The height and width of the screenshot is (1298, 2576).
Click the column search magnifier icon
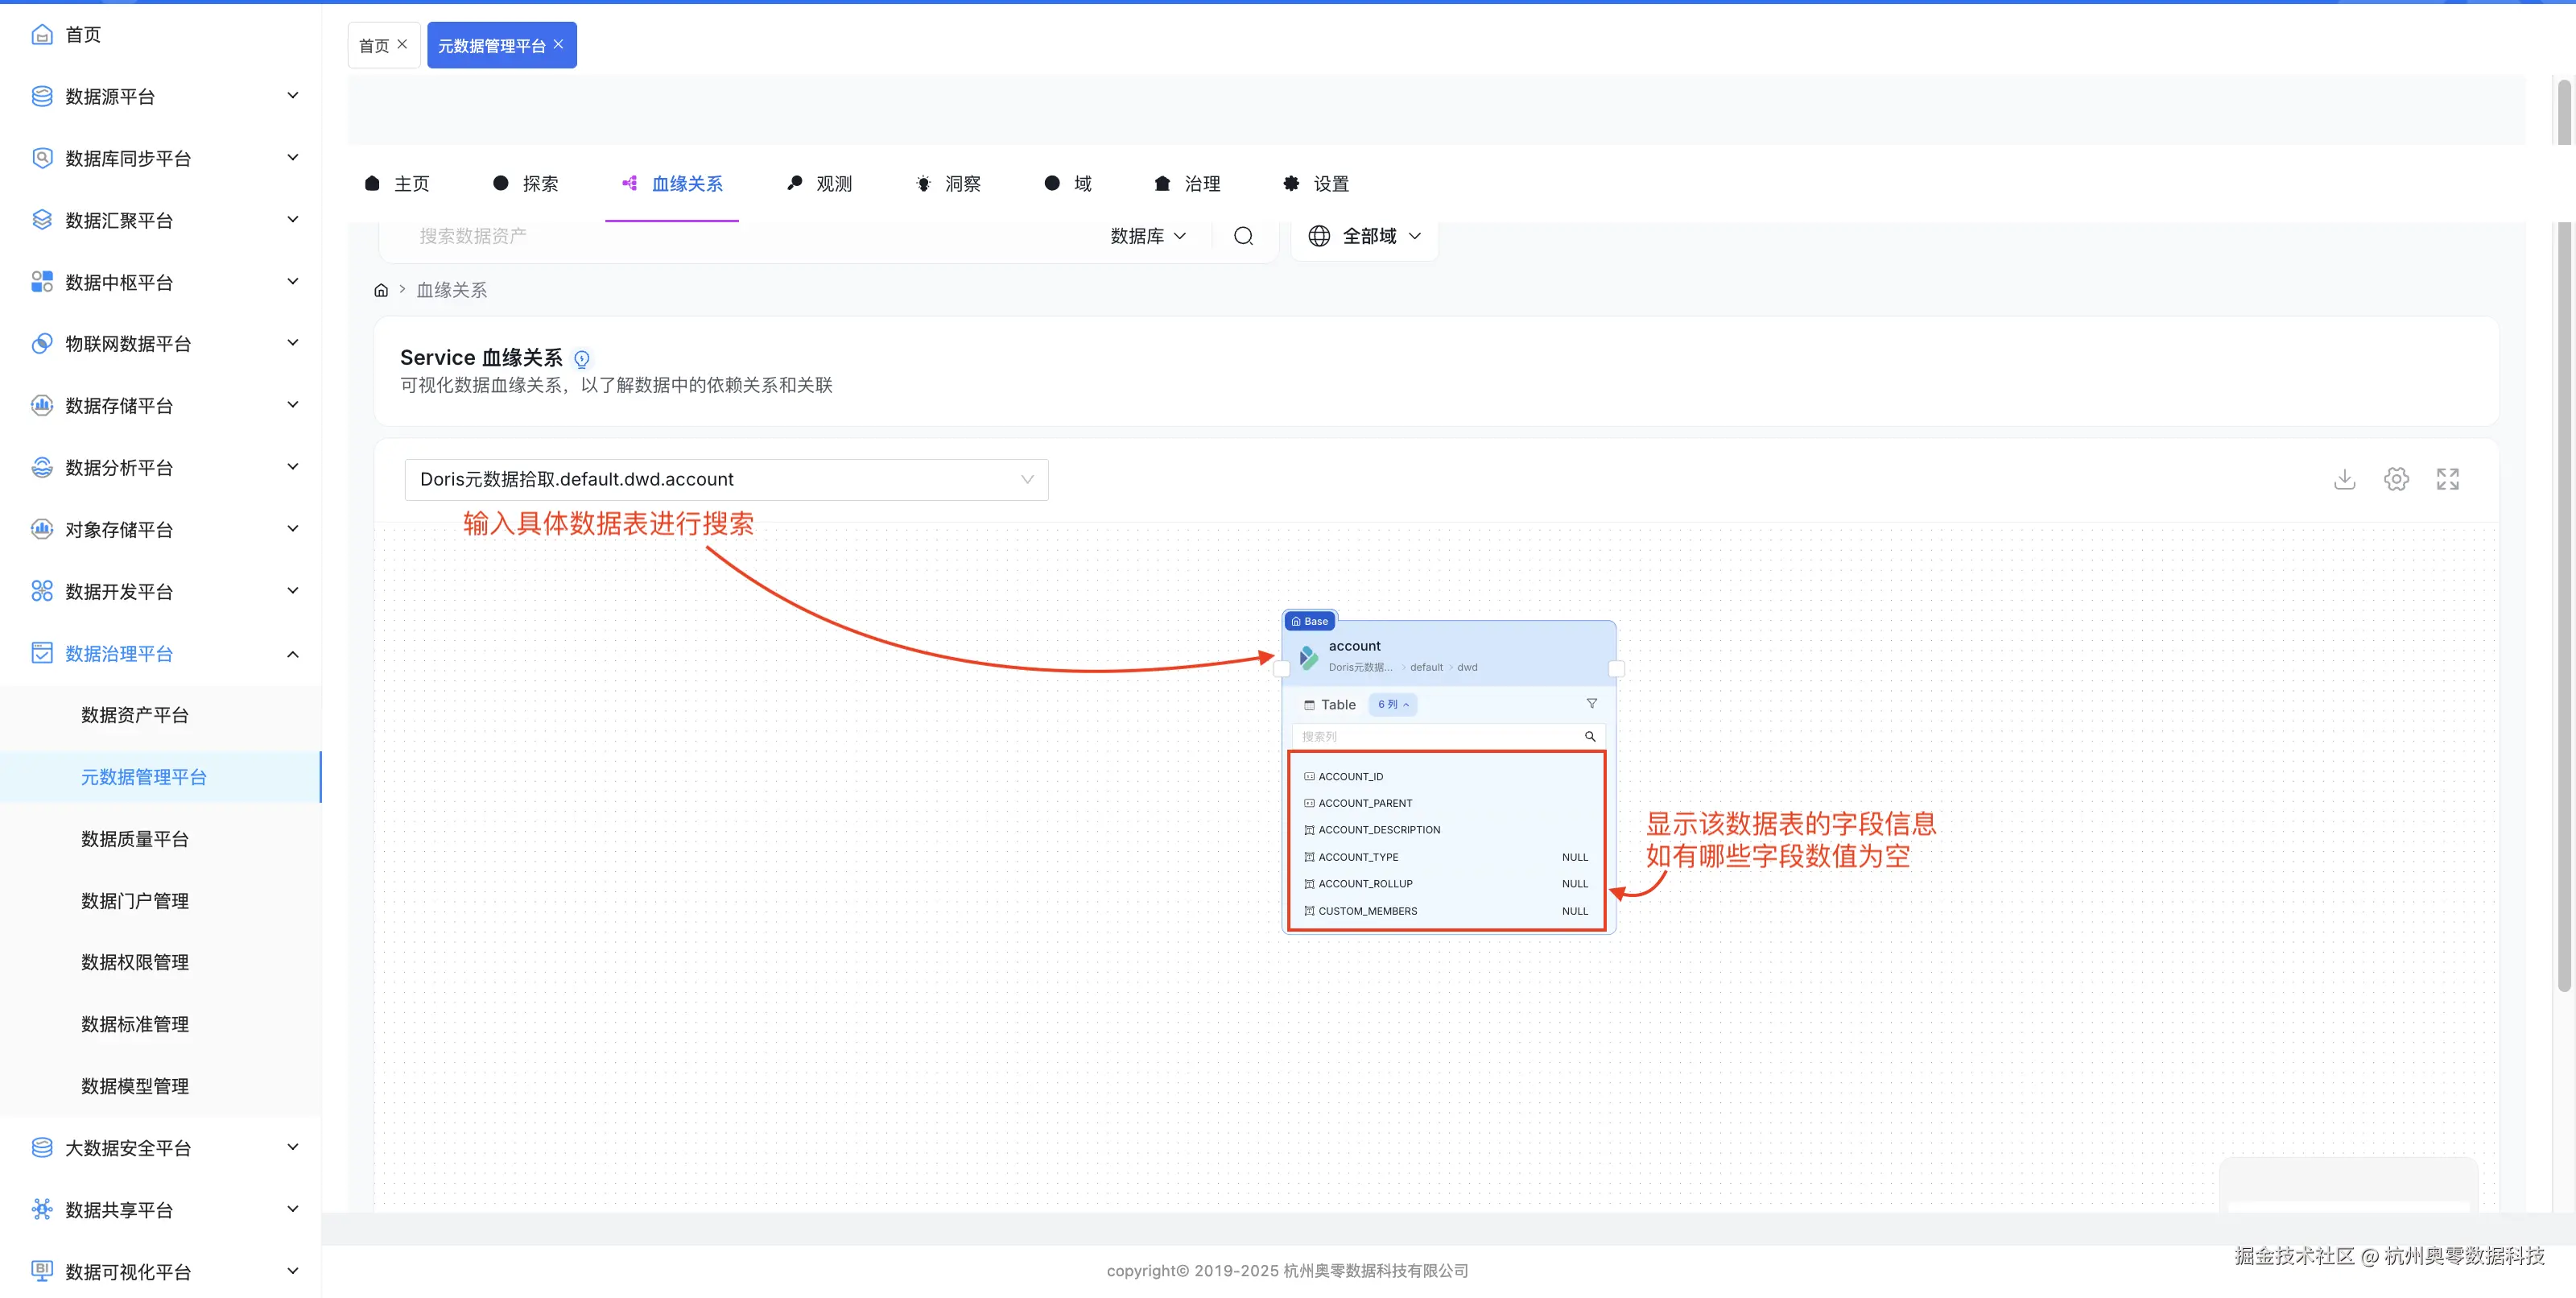pyautogui.click(x=1589, y=736)
